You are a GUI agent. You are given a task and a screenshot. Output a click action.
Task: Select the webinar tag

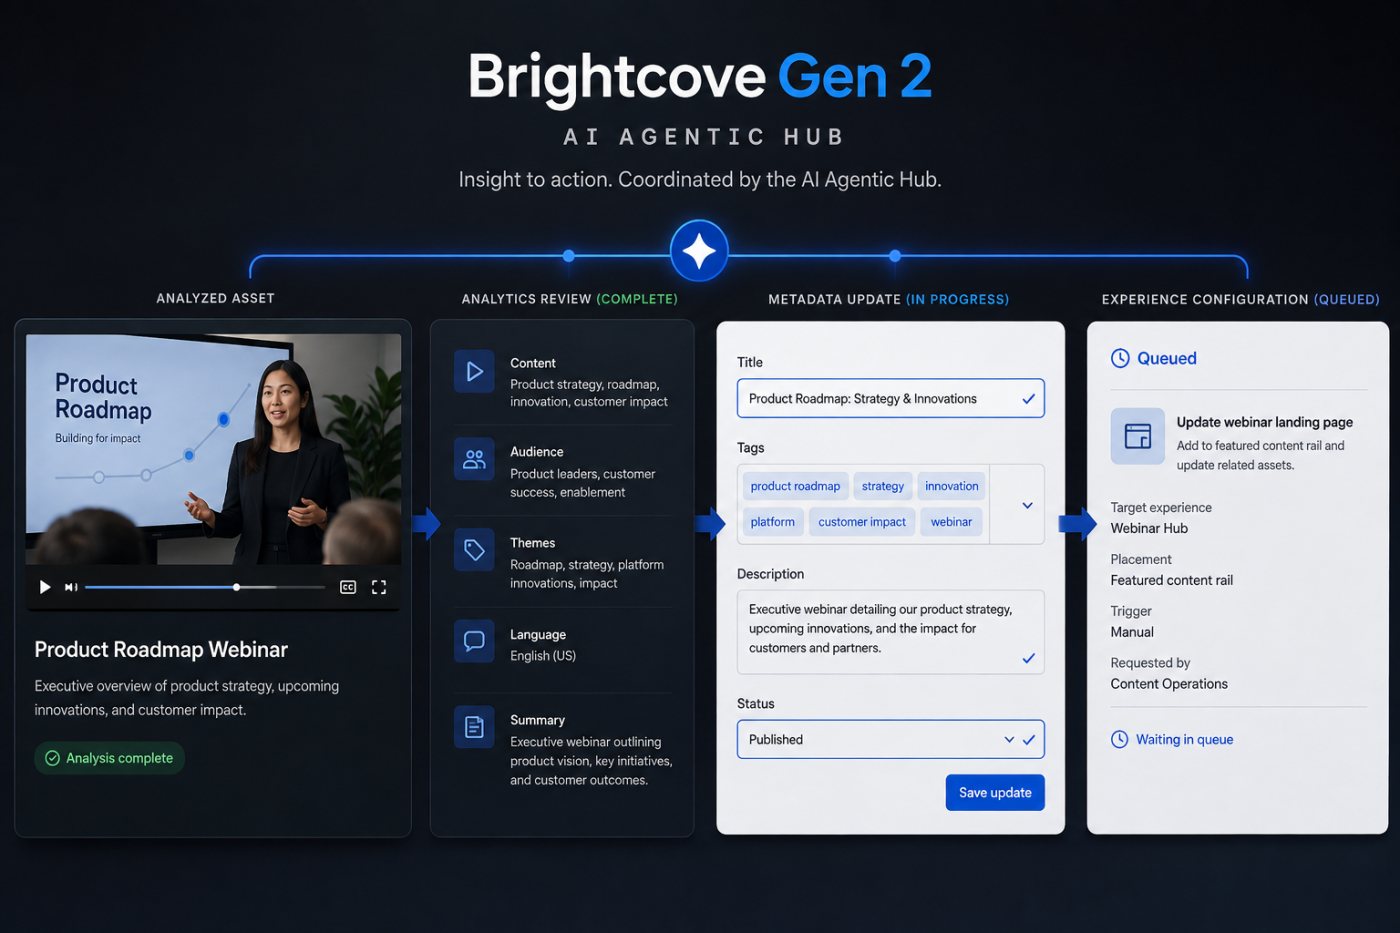pyautogui.click(x=951, y=522)
